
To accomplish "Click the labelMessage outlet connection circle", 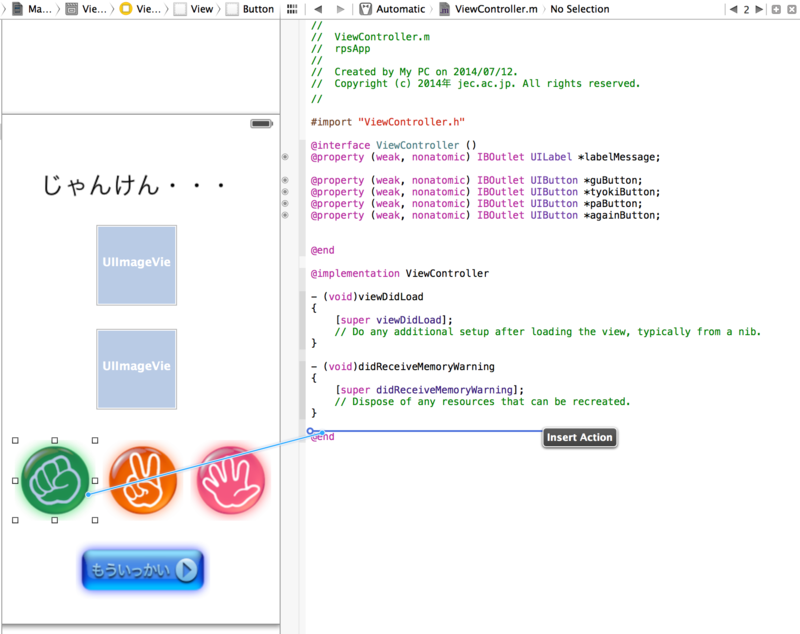I will click(x=285, y=157).
